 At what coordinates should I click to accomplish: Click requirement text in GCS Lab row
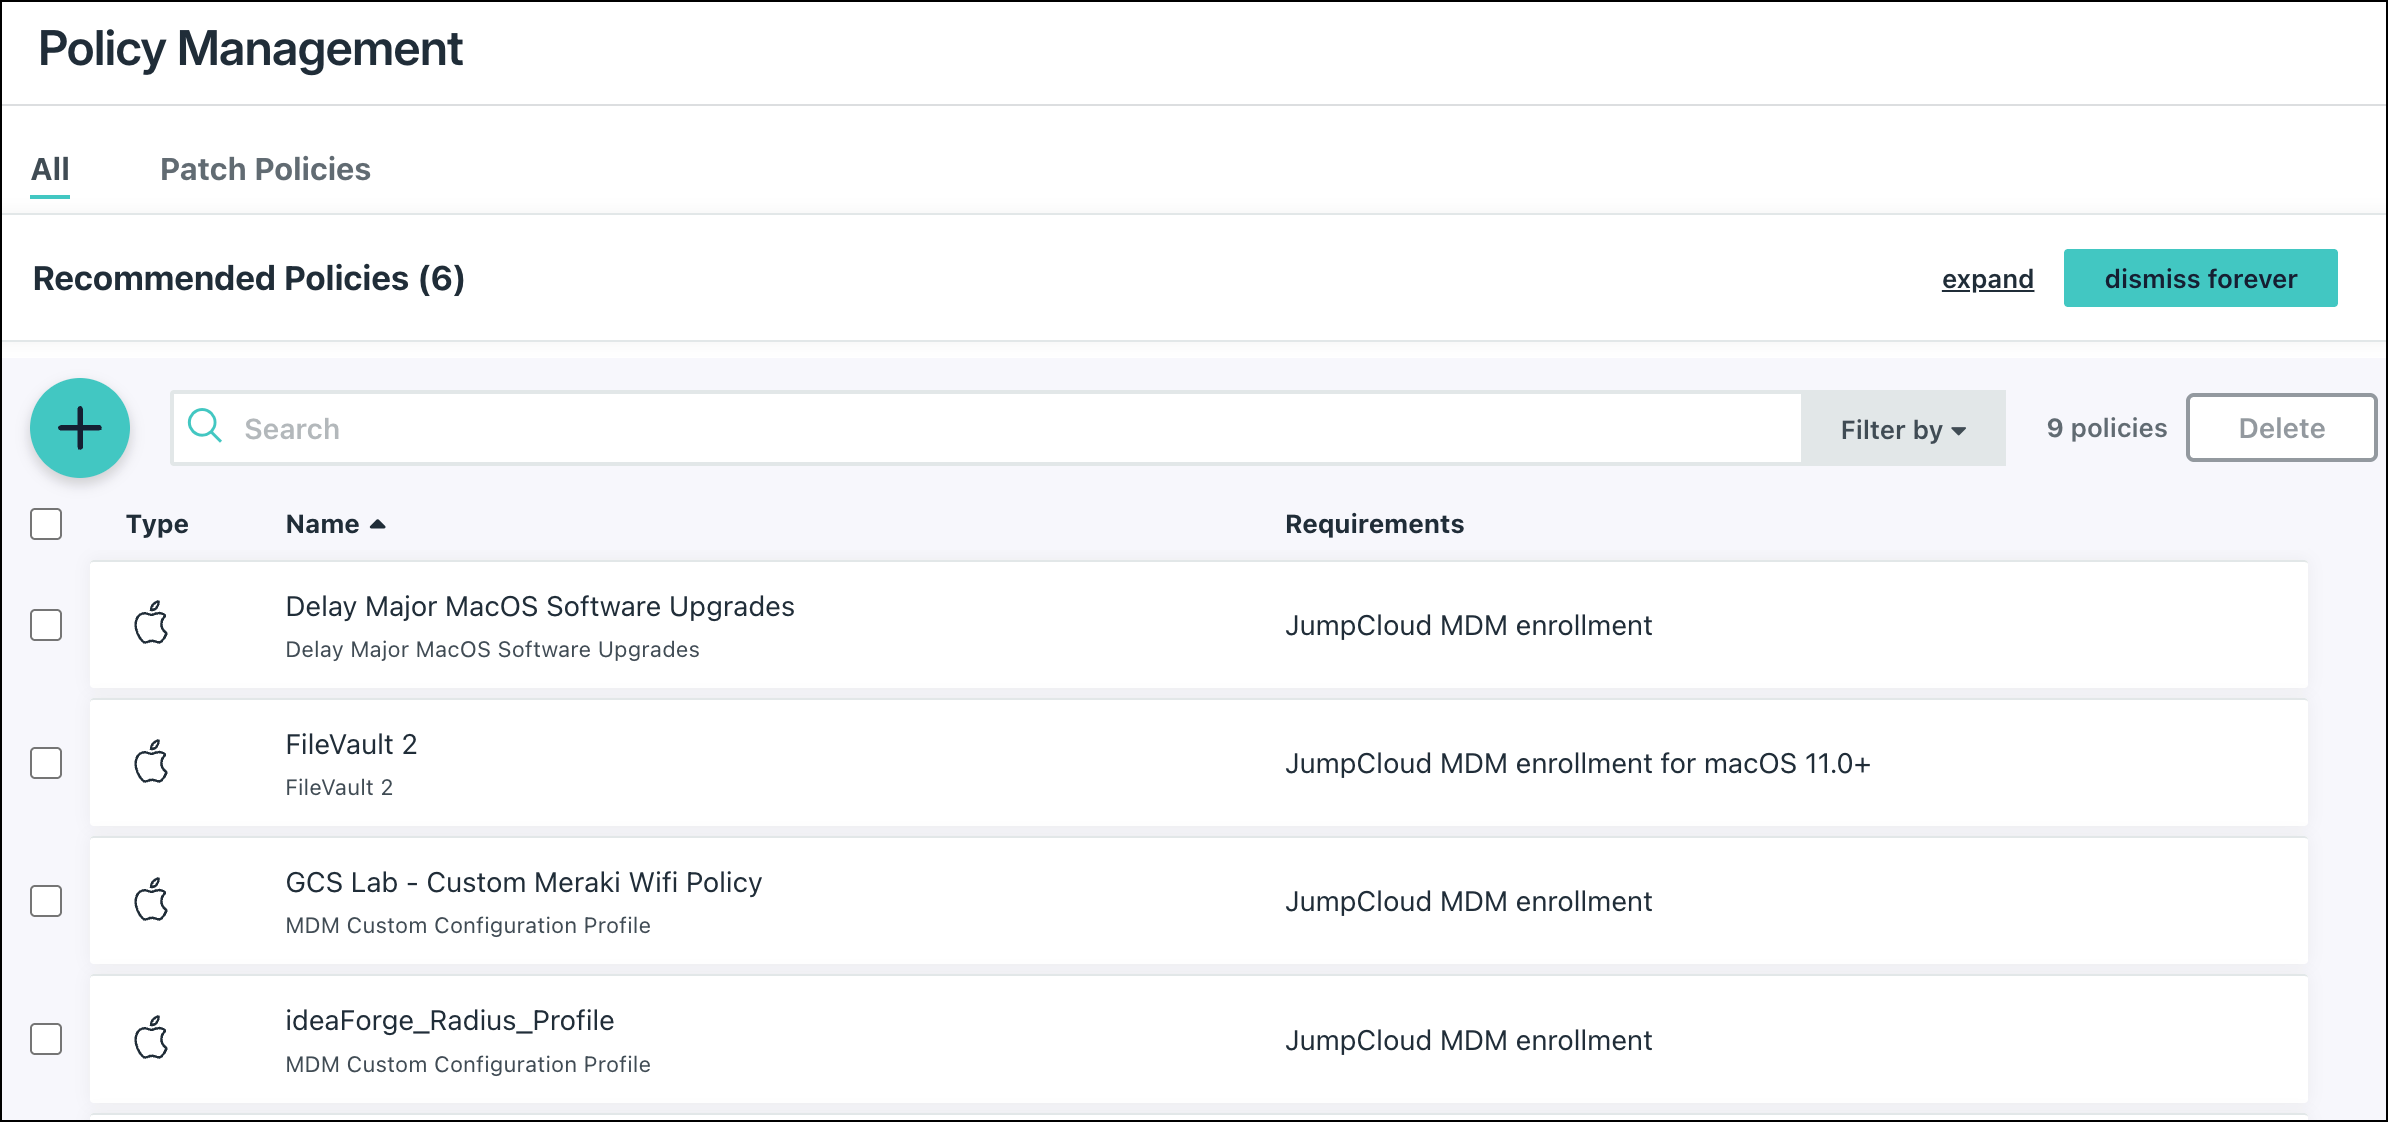pos(1468,901)
